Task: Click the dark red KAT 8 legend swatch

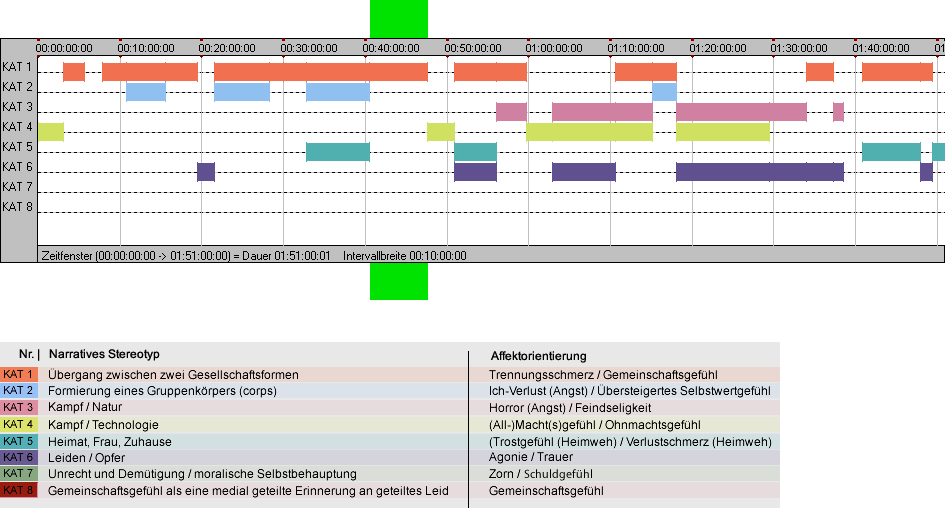Action: coord(19,490)
